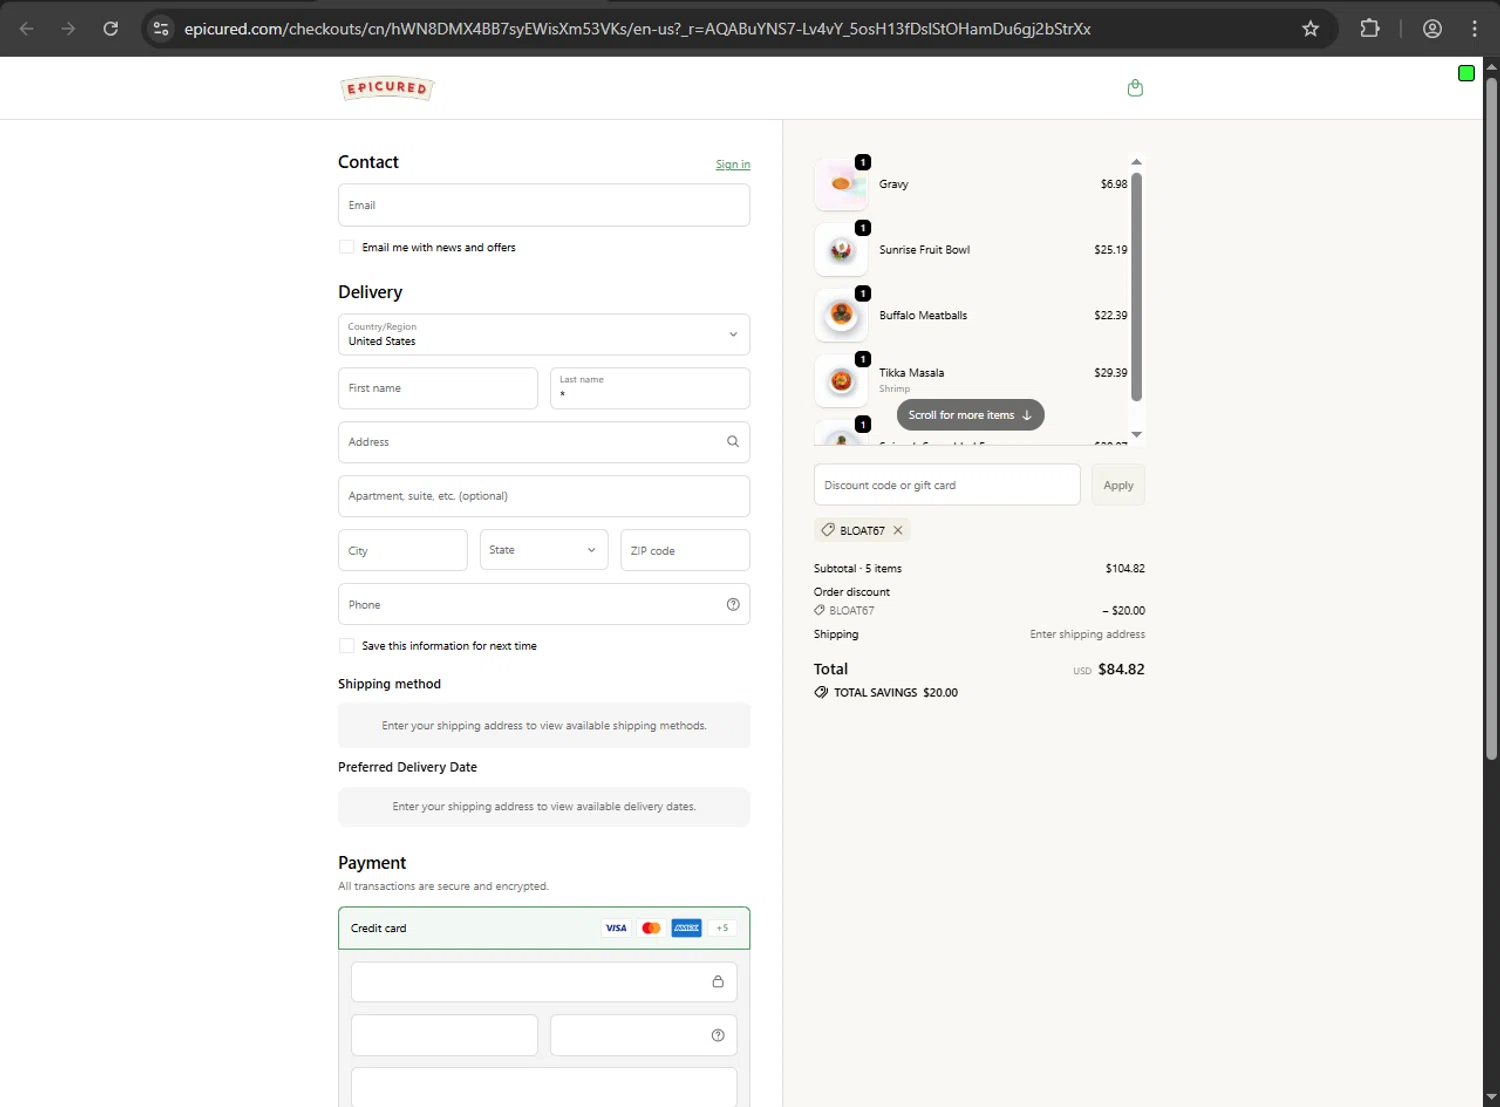
Task: Bookmark this page with the star
Action: (x=1310, y=28)
